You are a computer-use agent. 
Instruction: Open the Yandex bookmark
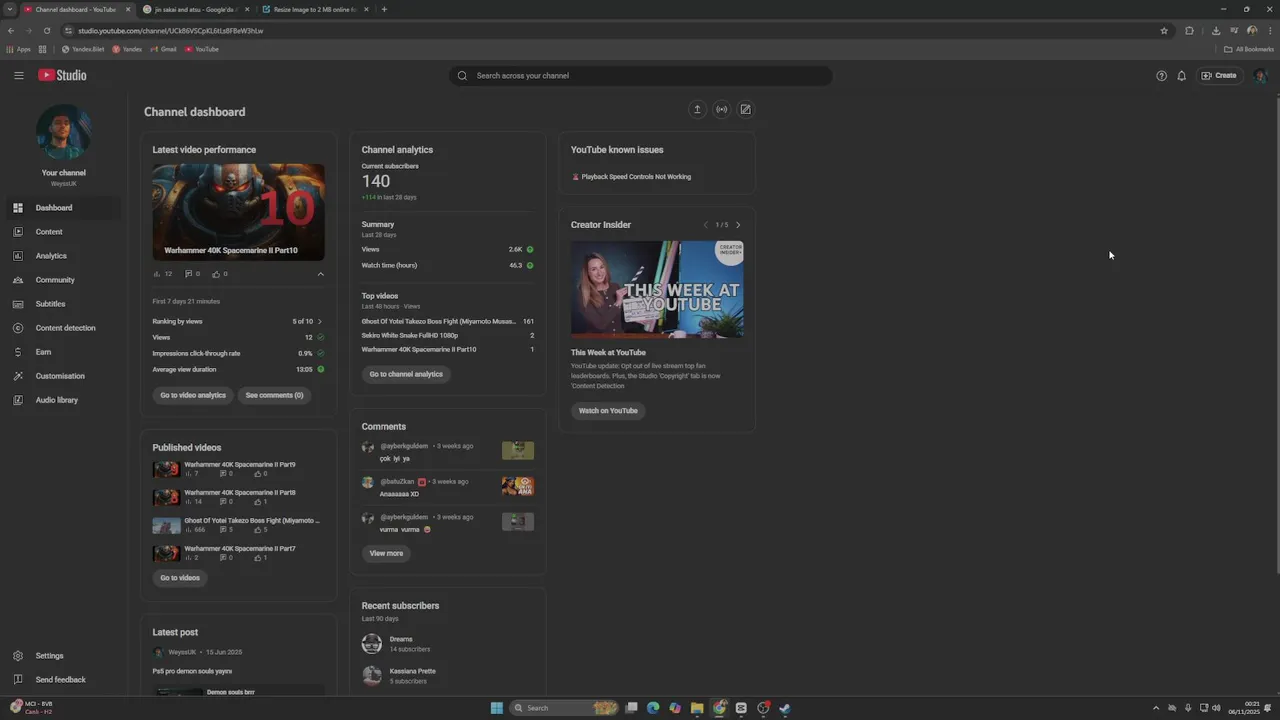127,49
